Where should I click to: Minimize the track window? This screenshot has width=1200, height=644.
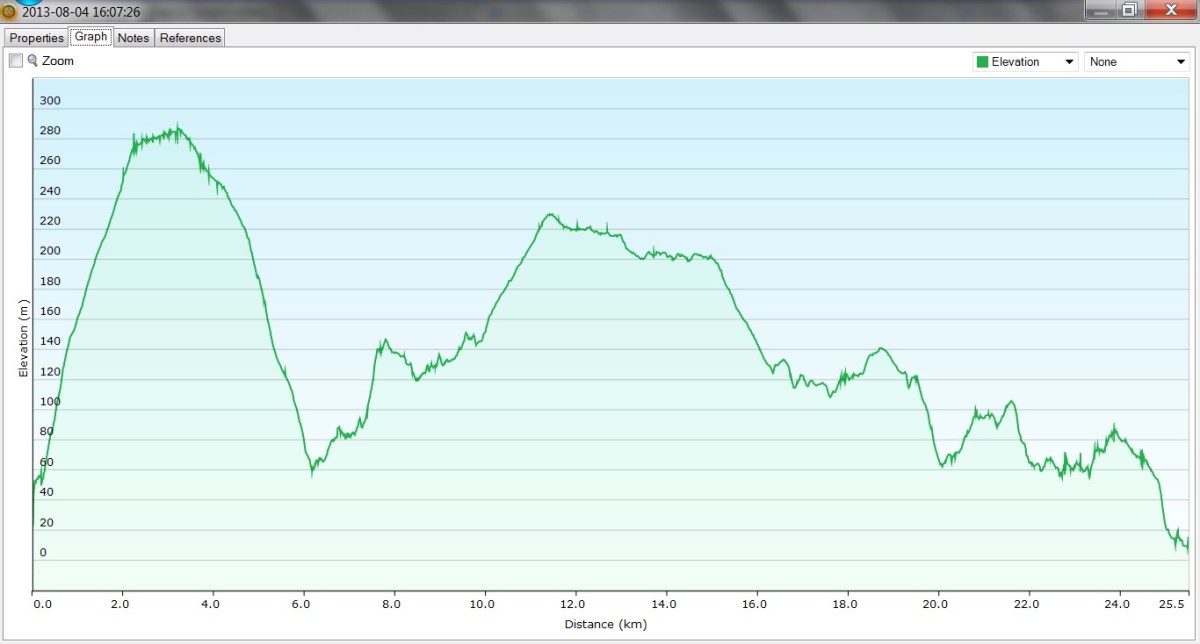coord(1101,10)
